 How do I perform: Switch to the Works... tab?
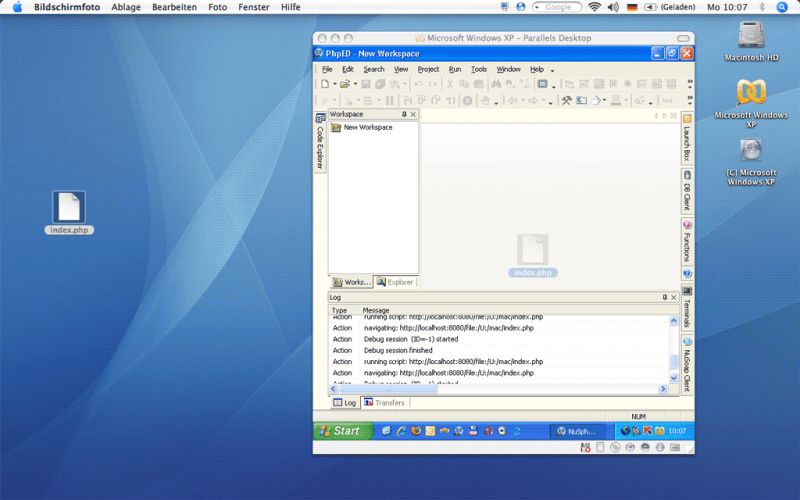click(351, 282)
